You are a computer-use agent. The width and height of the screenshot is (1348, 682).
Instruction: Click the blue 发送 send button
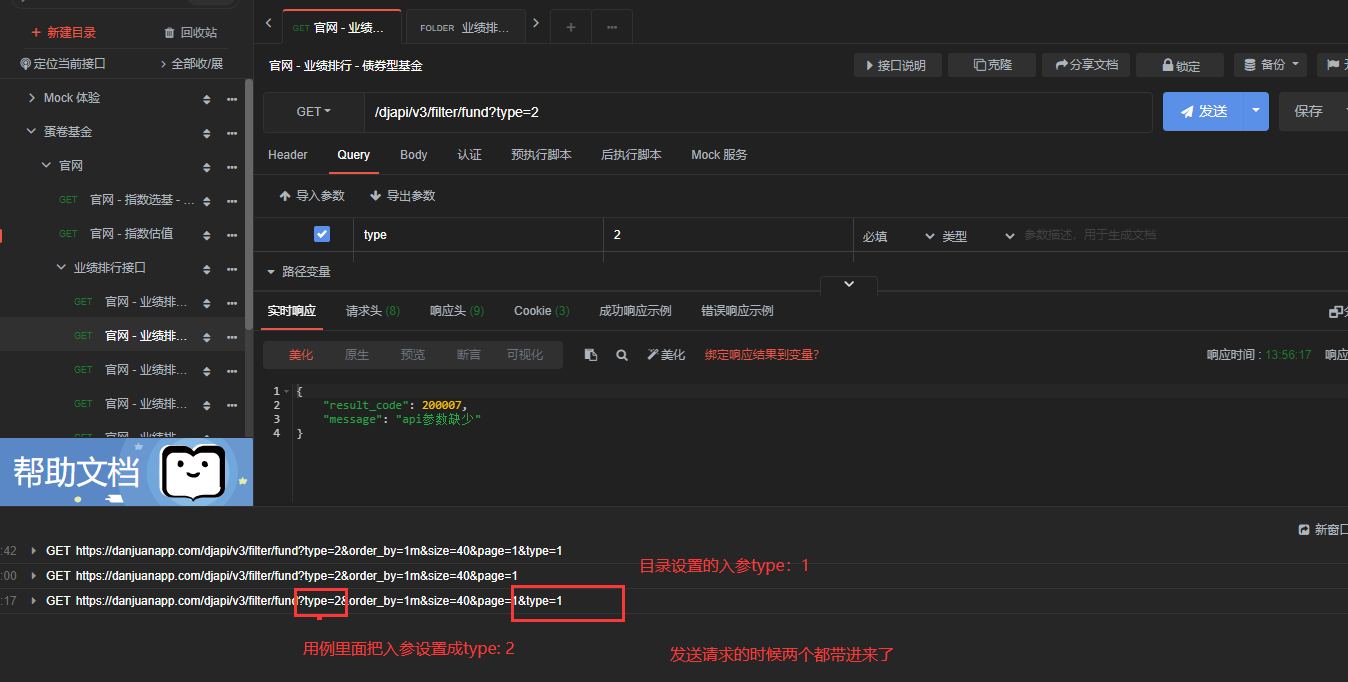(x=1203, y=112)
